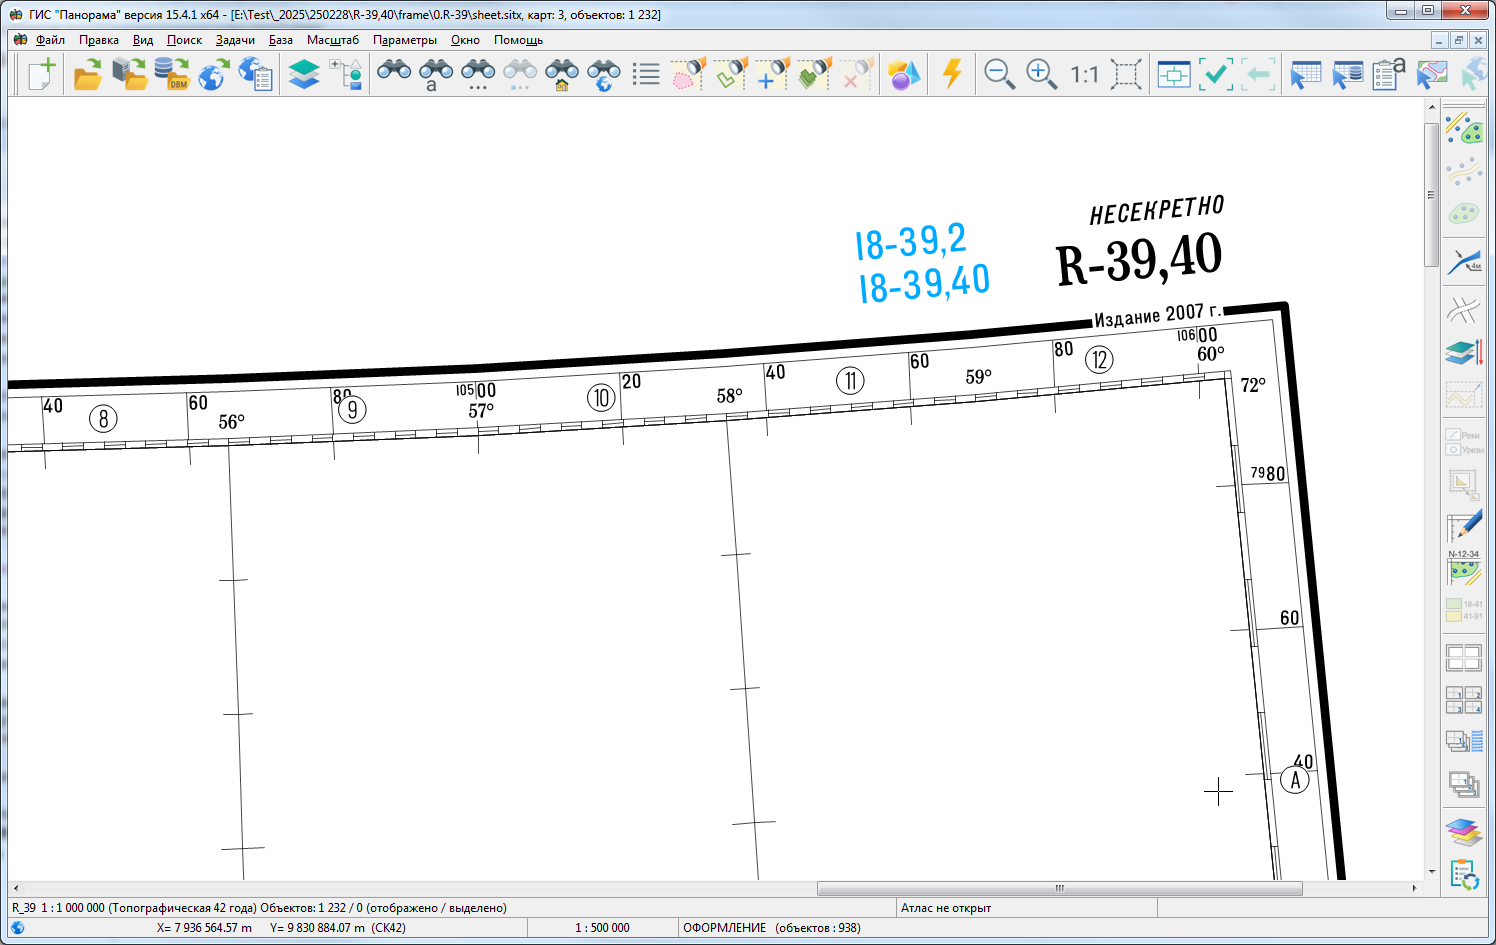Open the Помощь menu
The image size is (1496, 945).
coord(518,40)
